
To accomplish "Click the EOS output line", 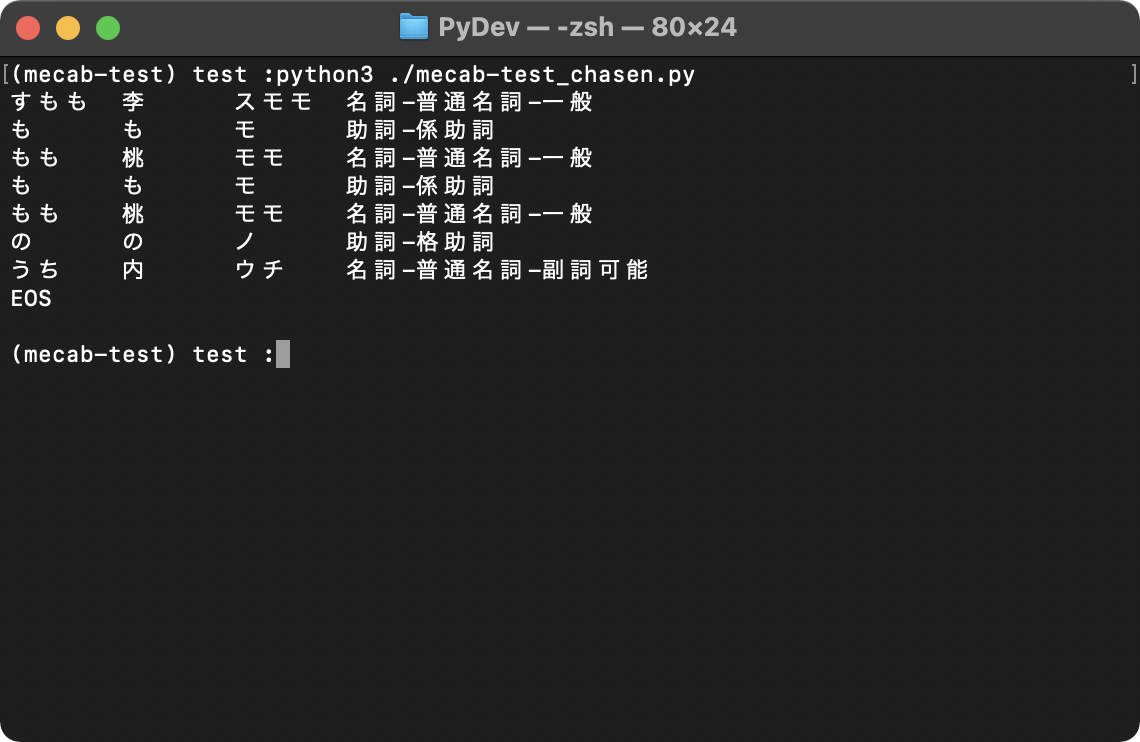I will pyautogui.click(x=31, y=298).
